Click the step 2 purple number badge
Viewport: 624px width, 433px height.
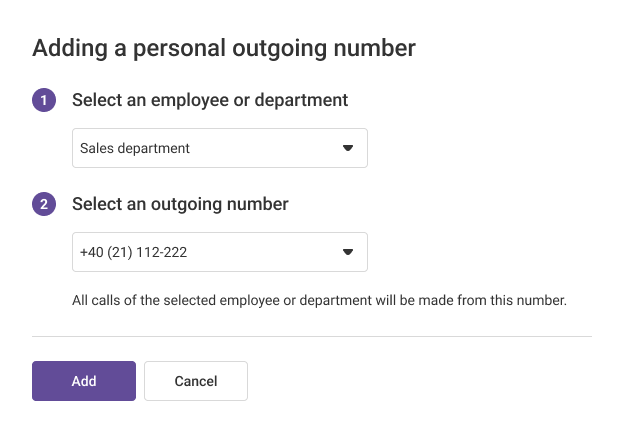44,204
